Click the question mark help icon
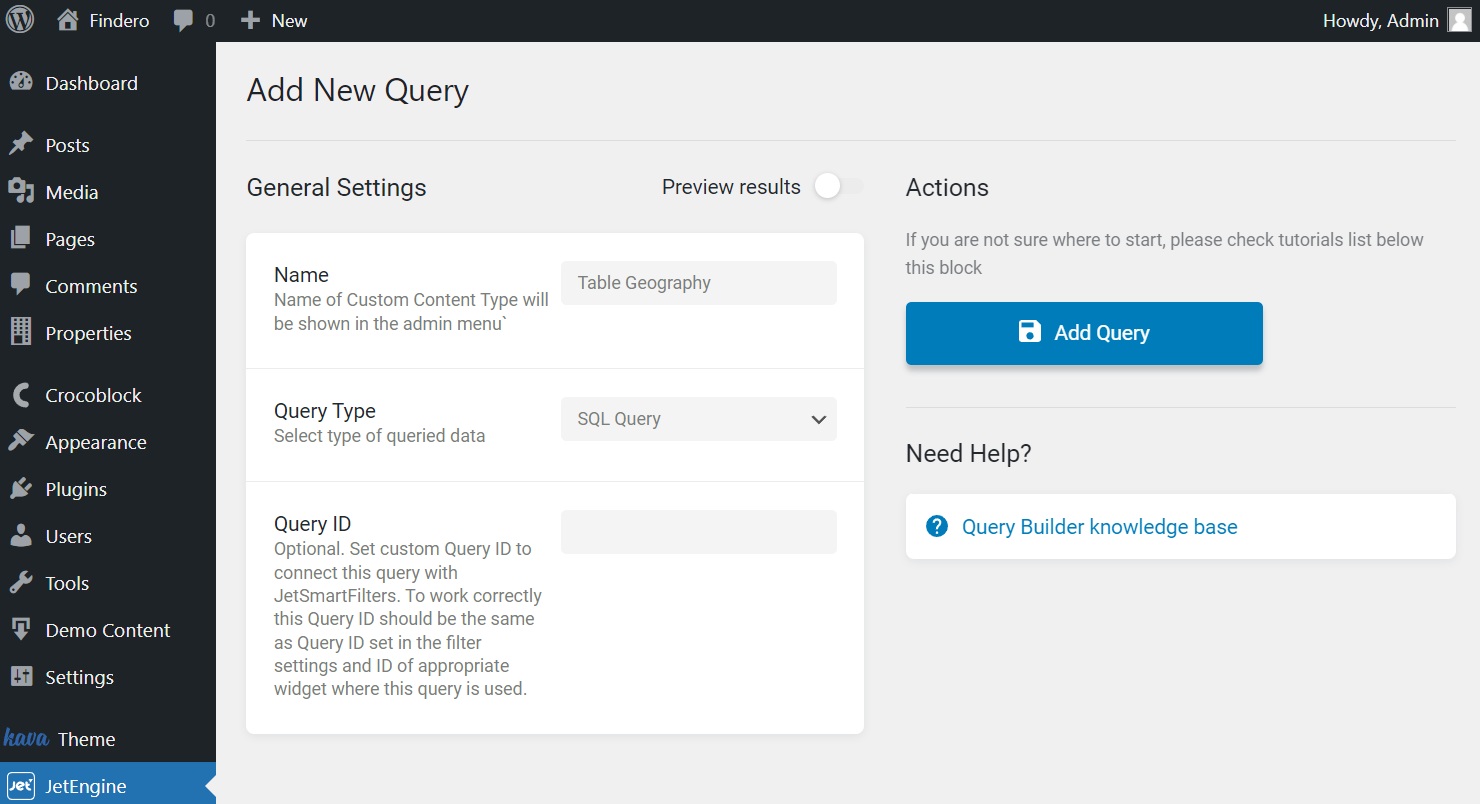The image size is (1480, 804). pyautogui.click(x=937, y=526)
